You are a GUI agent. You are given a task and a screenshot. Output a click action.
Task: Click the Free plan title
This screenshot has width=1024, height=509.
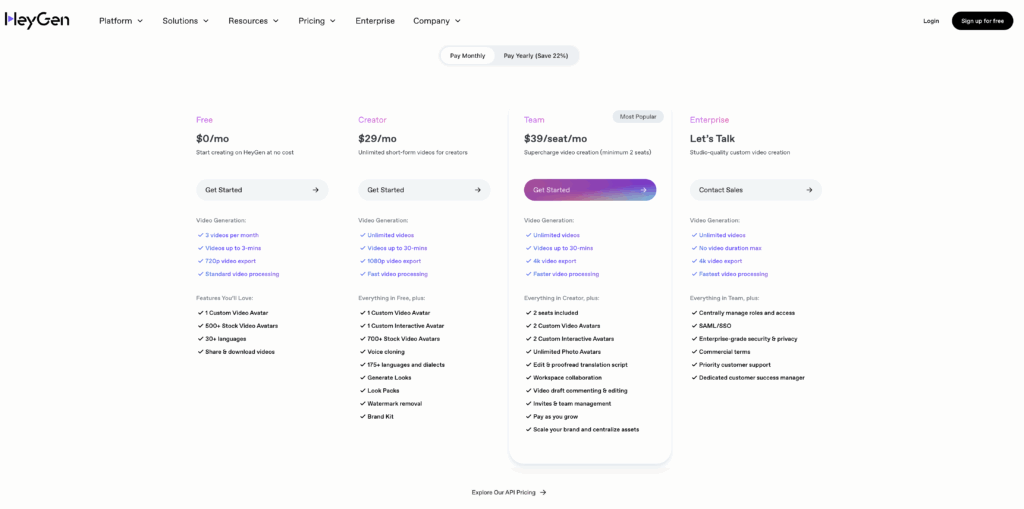pos(204,120)
